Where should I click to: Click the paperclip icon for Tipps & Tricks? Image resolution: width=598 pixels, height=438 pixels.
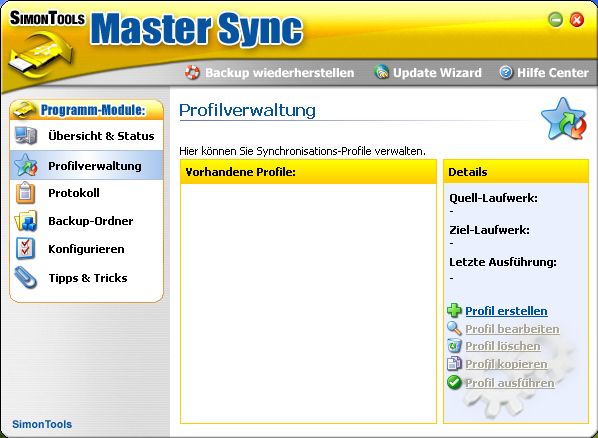coord(26,277)
